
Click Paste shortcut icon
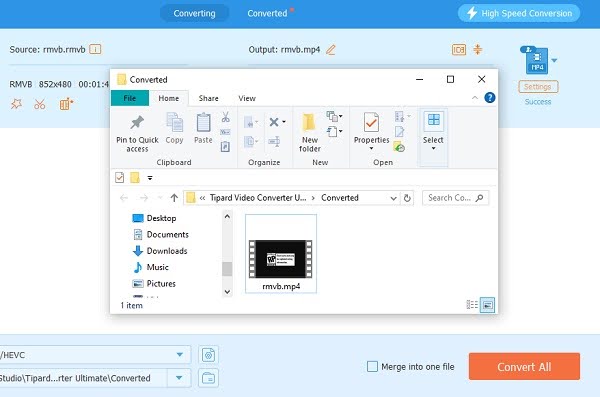225,146
